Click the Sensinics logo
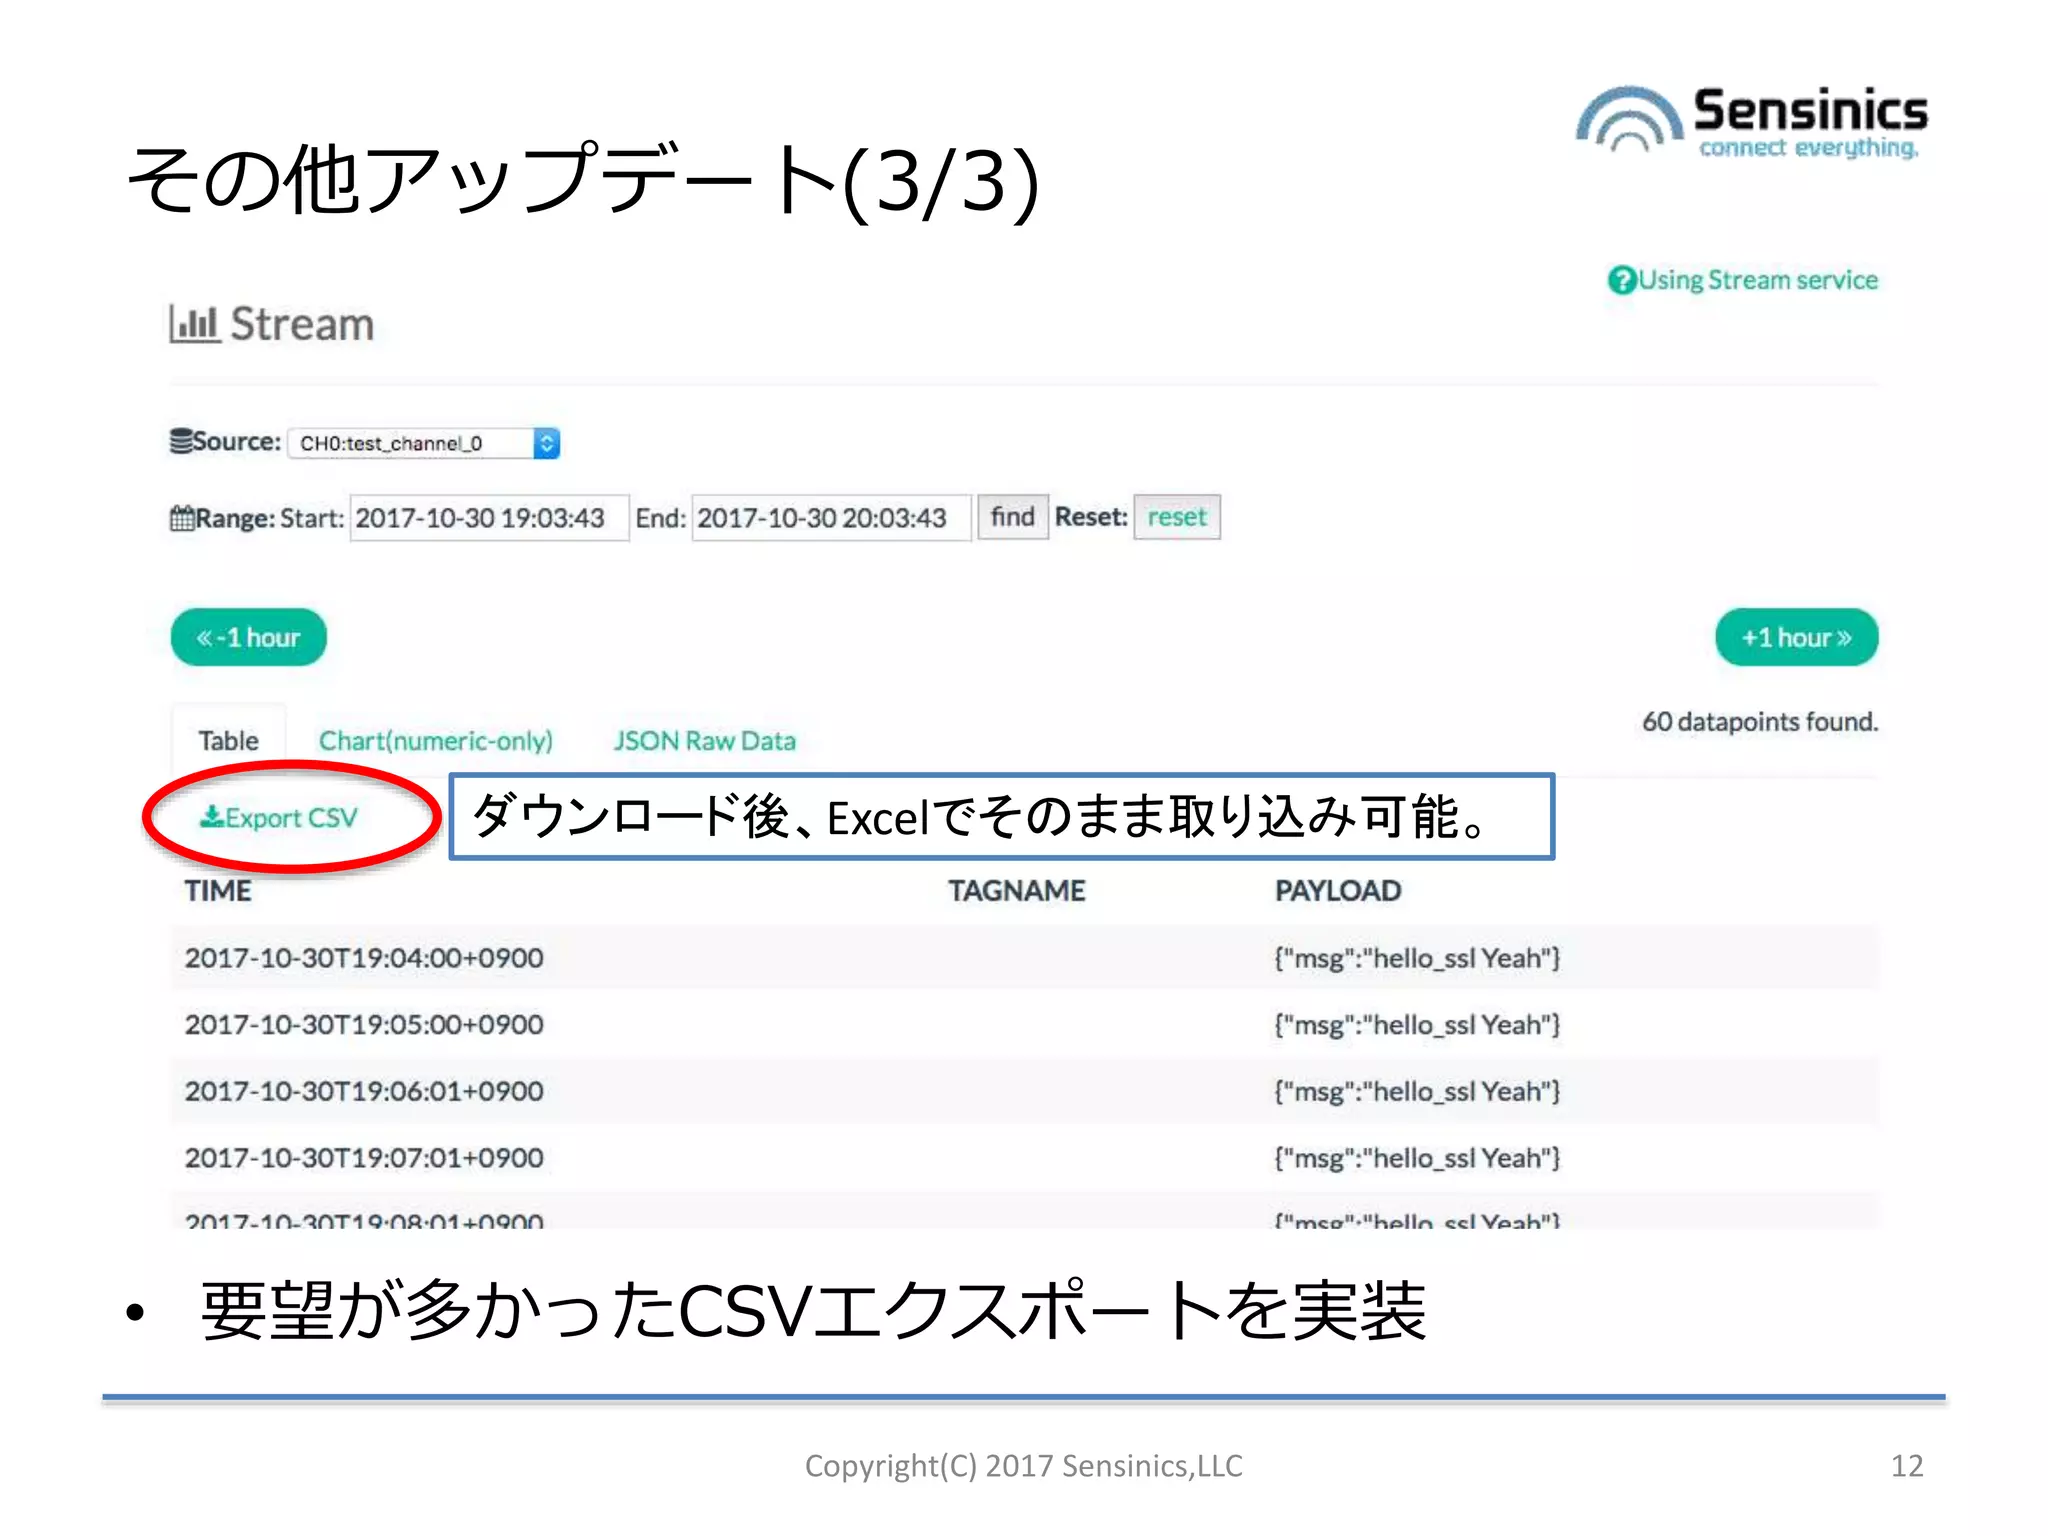2048x1536 pixels. click(x=1750, y=122)
